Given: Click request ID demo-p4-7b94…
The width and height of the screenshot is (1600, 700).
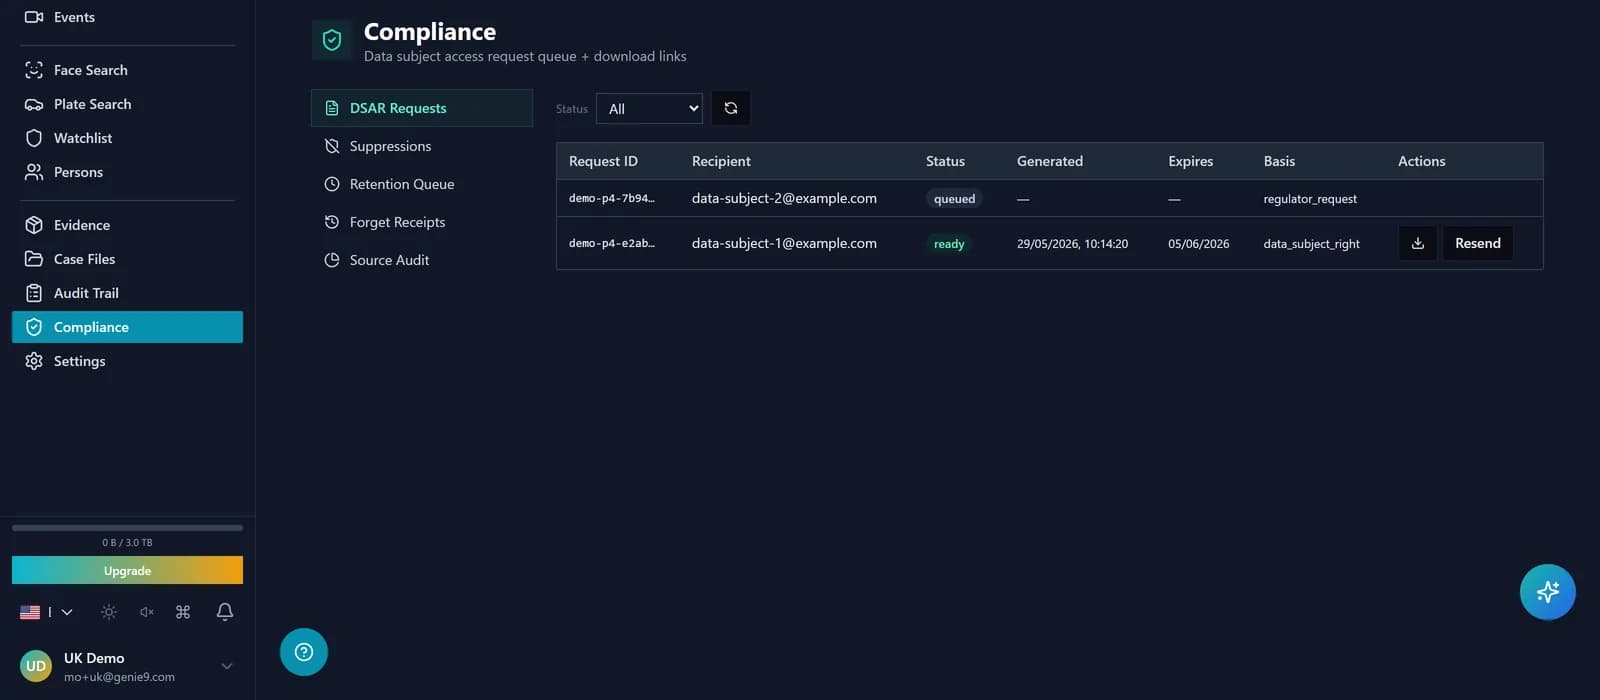Looking at the screenshot, I should [x=612, y=198].
